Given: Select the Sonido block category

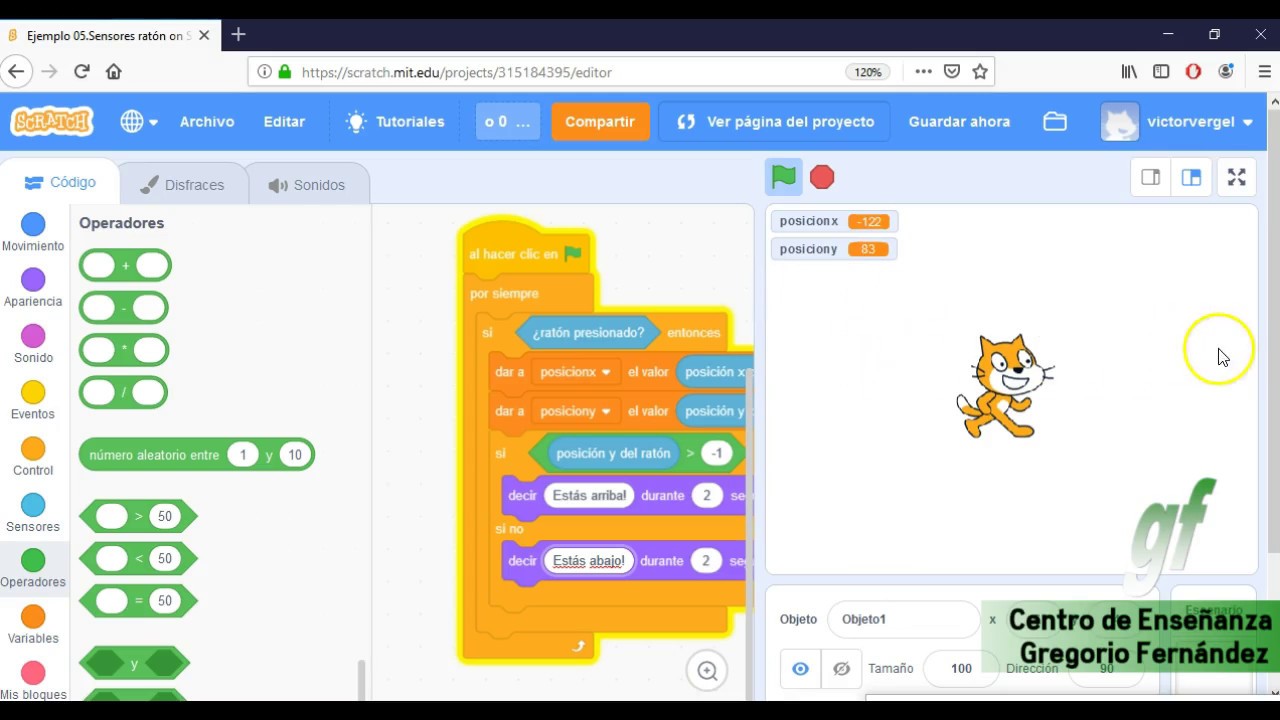Looking at the screenshot, I should tap(33, 344).
